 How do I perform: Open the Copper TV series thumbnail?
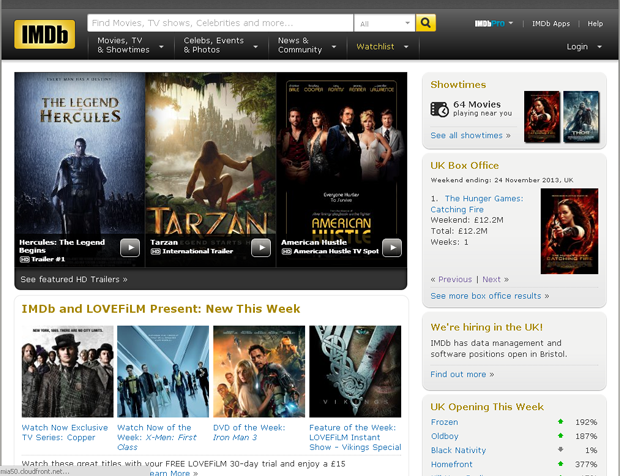[67, 371]
